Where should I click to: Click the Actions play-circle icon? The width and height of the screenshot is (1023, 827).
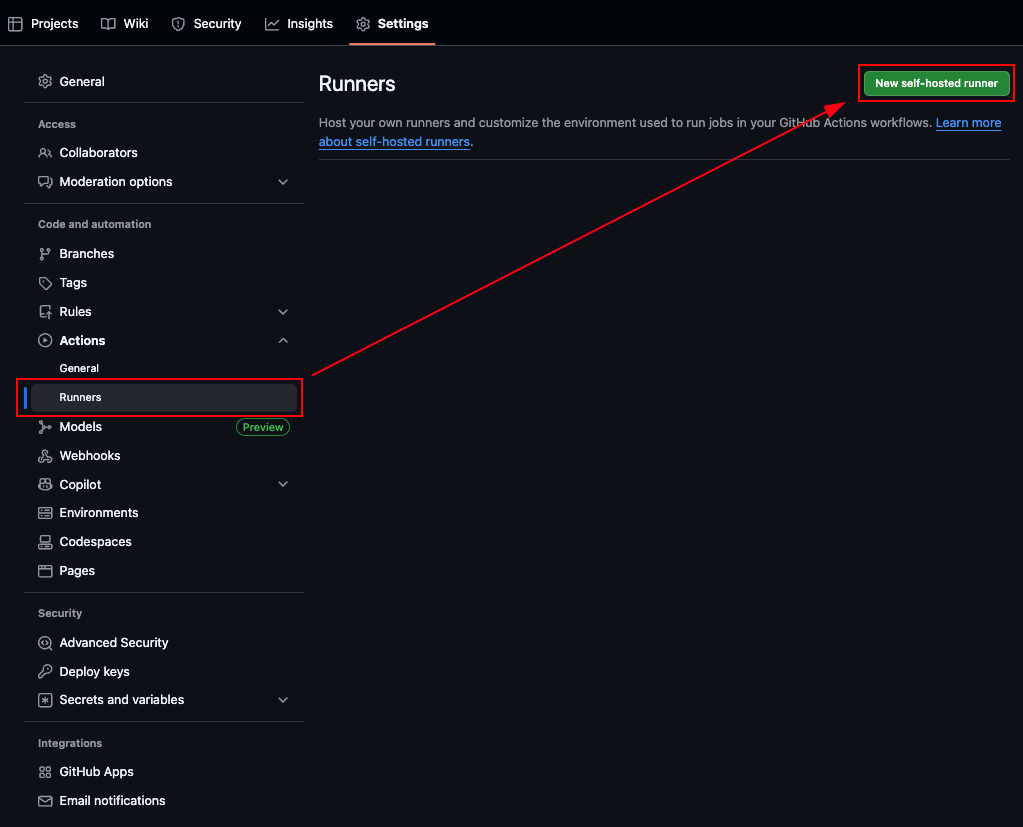pyautogui.click(x=45, y=340)
